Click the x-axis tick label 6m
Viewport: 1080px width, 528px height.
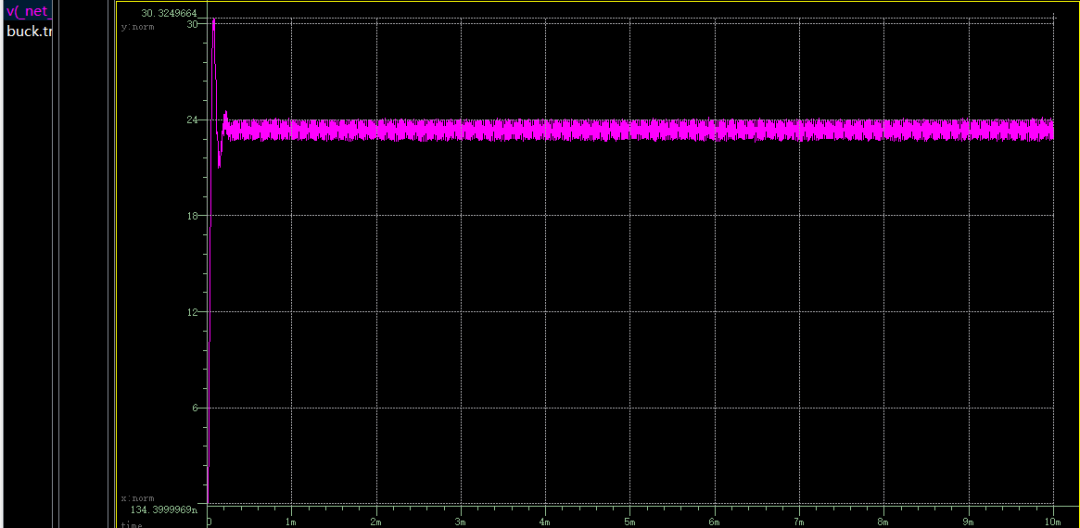[x=715, y=522]
